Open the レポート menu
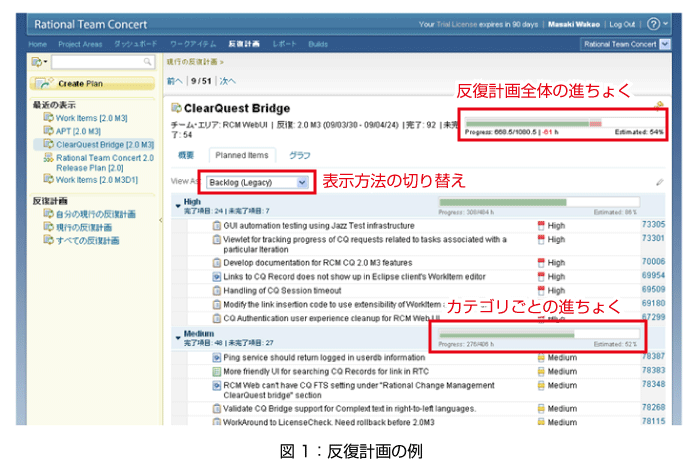 (284, 44)
